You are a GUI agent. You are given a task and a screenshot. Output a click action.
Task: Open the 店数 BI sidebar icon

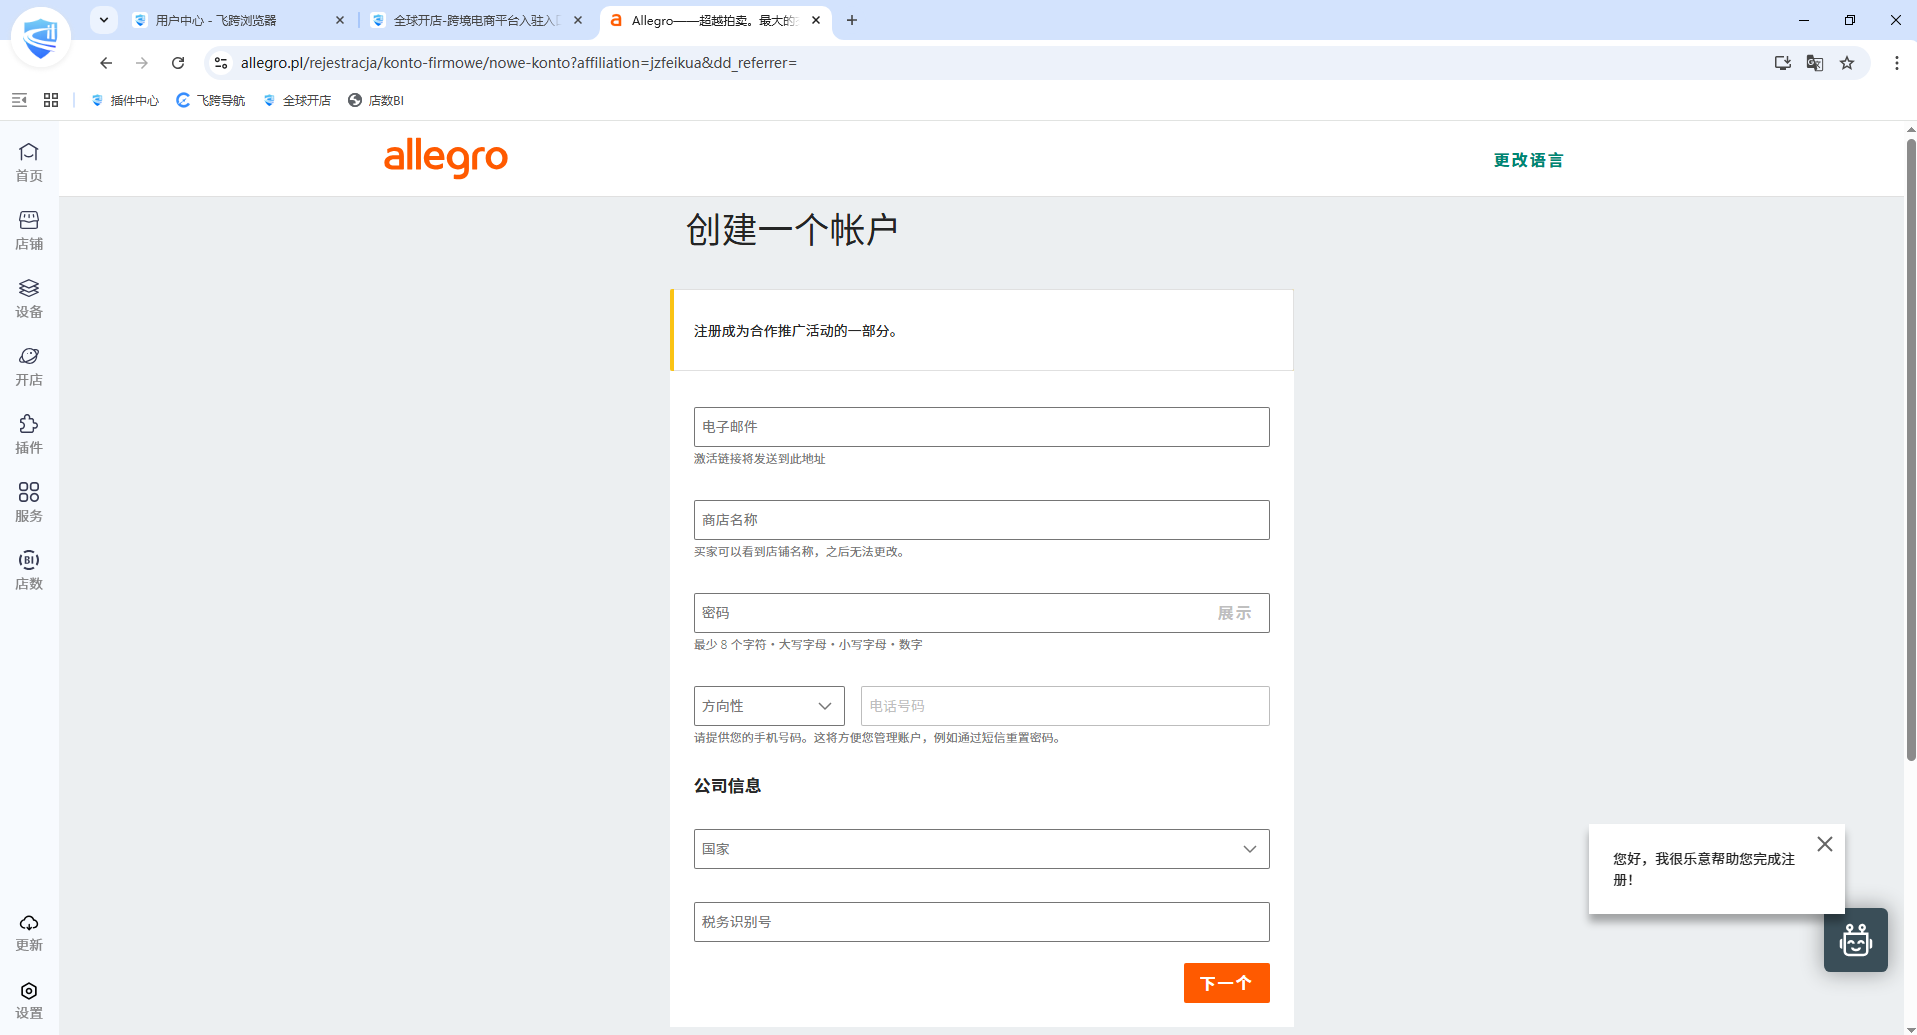29,570
